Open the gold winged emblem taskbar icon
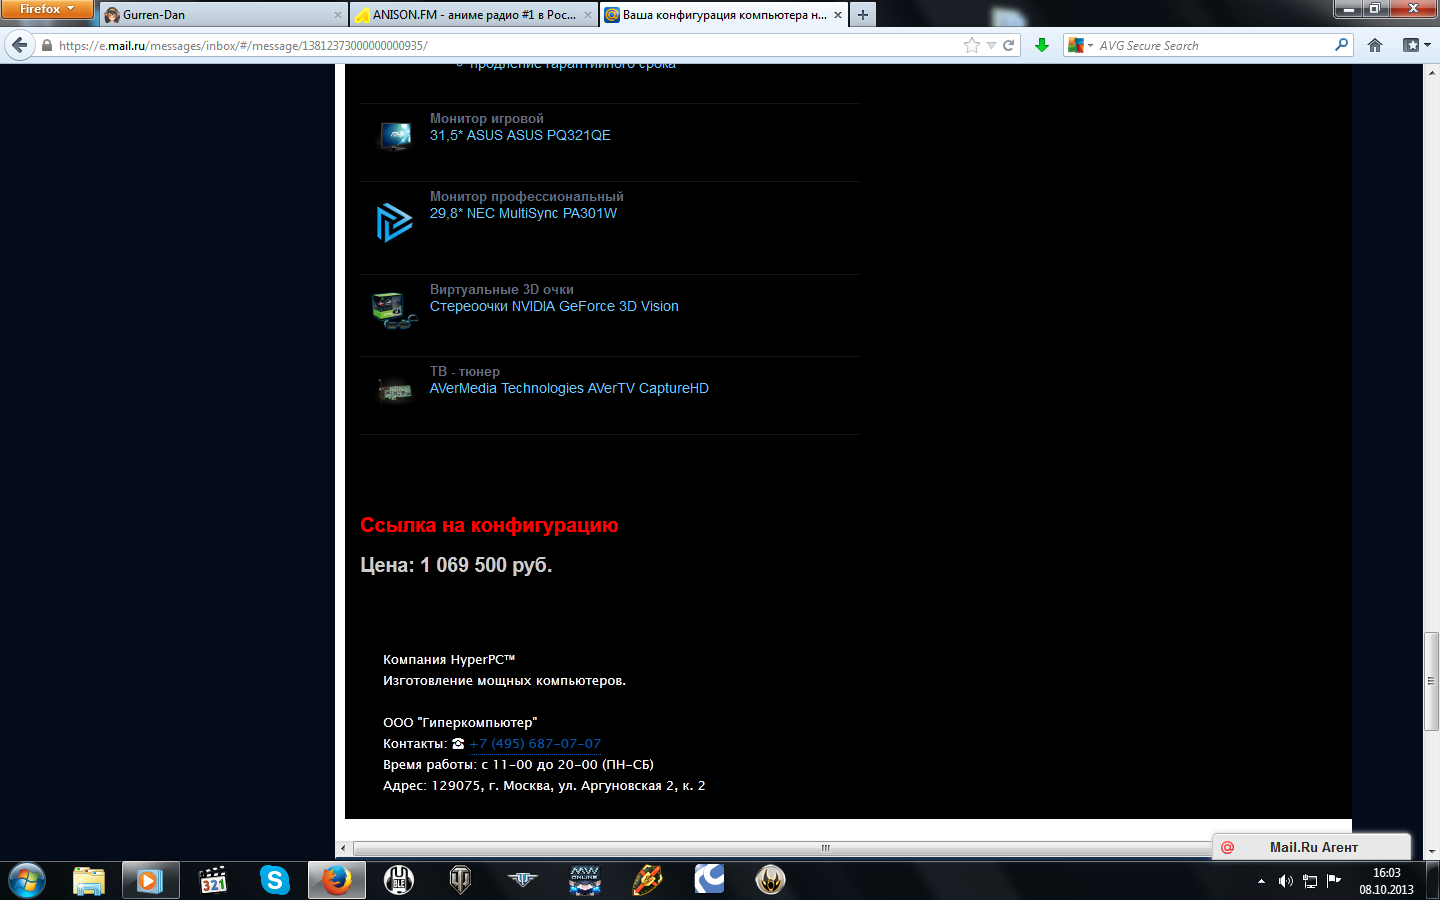The image size is (1440, 900). [x=770, y=880]
